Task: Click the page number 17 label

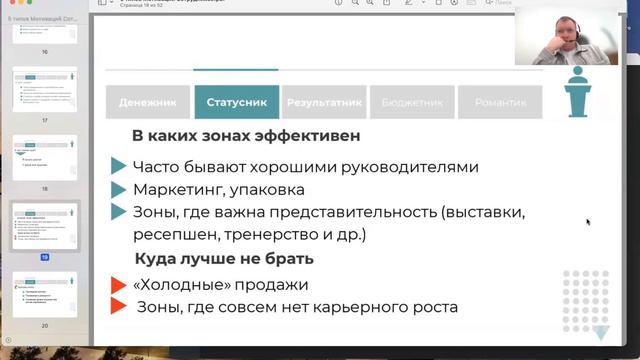Action: pyautogui.click(x=45, y=120)
